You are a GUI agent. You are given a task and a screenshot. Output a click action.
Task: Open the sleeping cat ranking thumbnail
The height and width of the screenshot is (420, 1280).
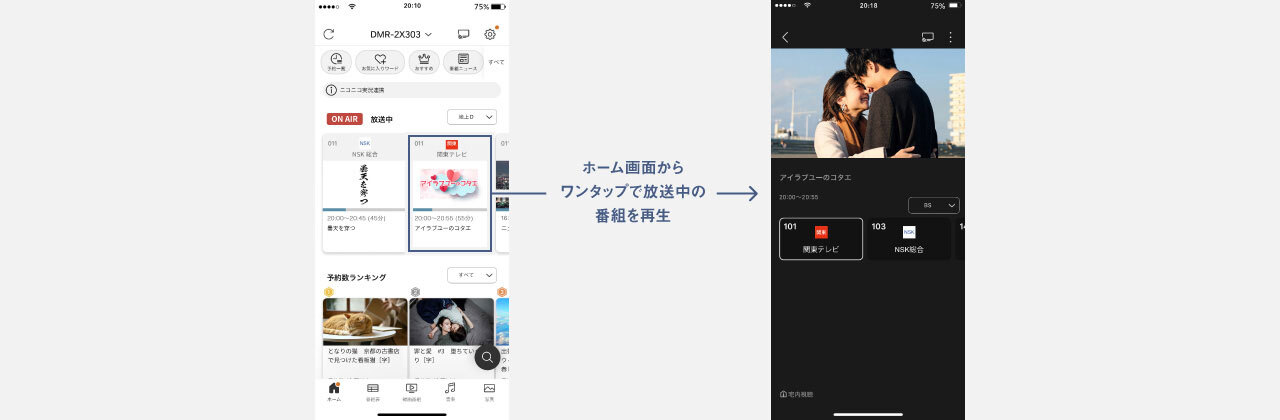point(365,321)
